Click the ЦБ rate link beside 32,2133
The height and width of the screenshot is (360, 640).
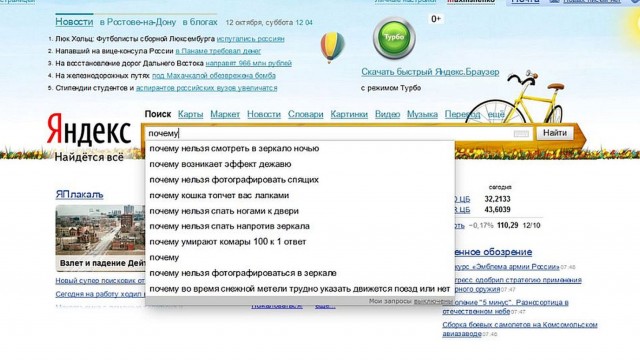click(x=462, y=199)
